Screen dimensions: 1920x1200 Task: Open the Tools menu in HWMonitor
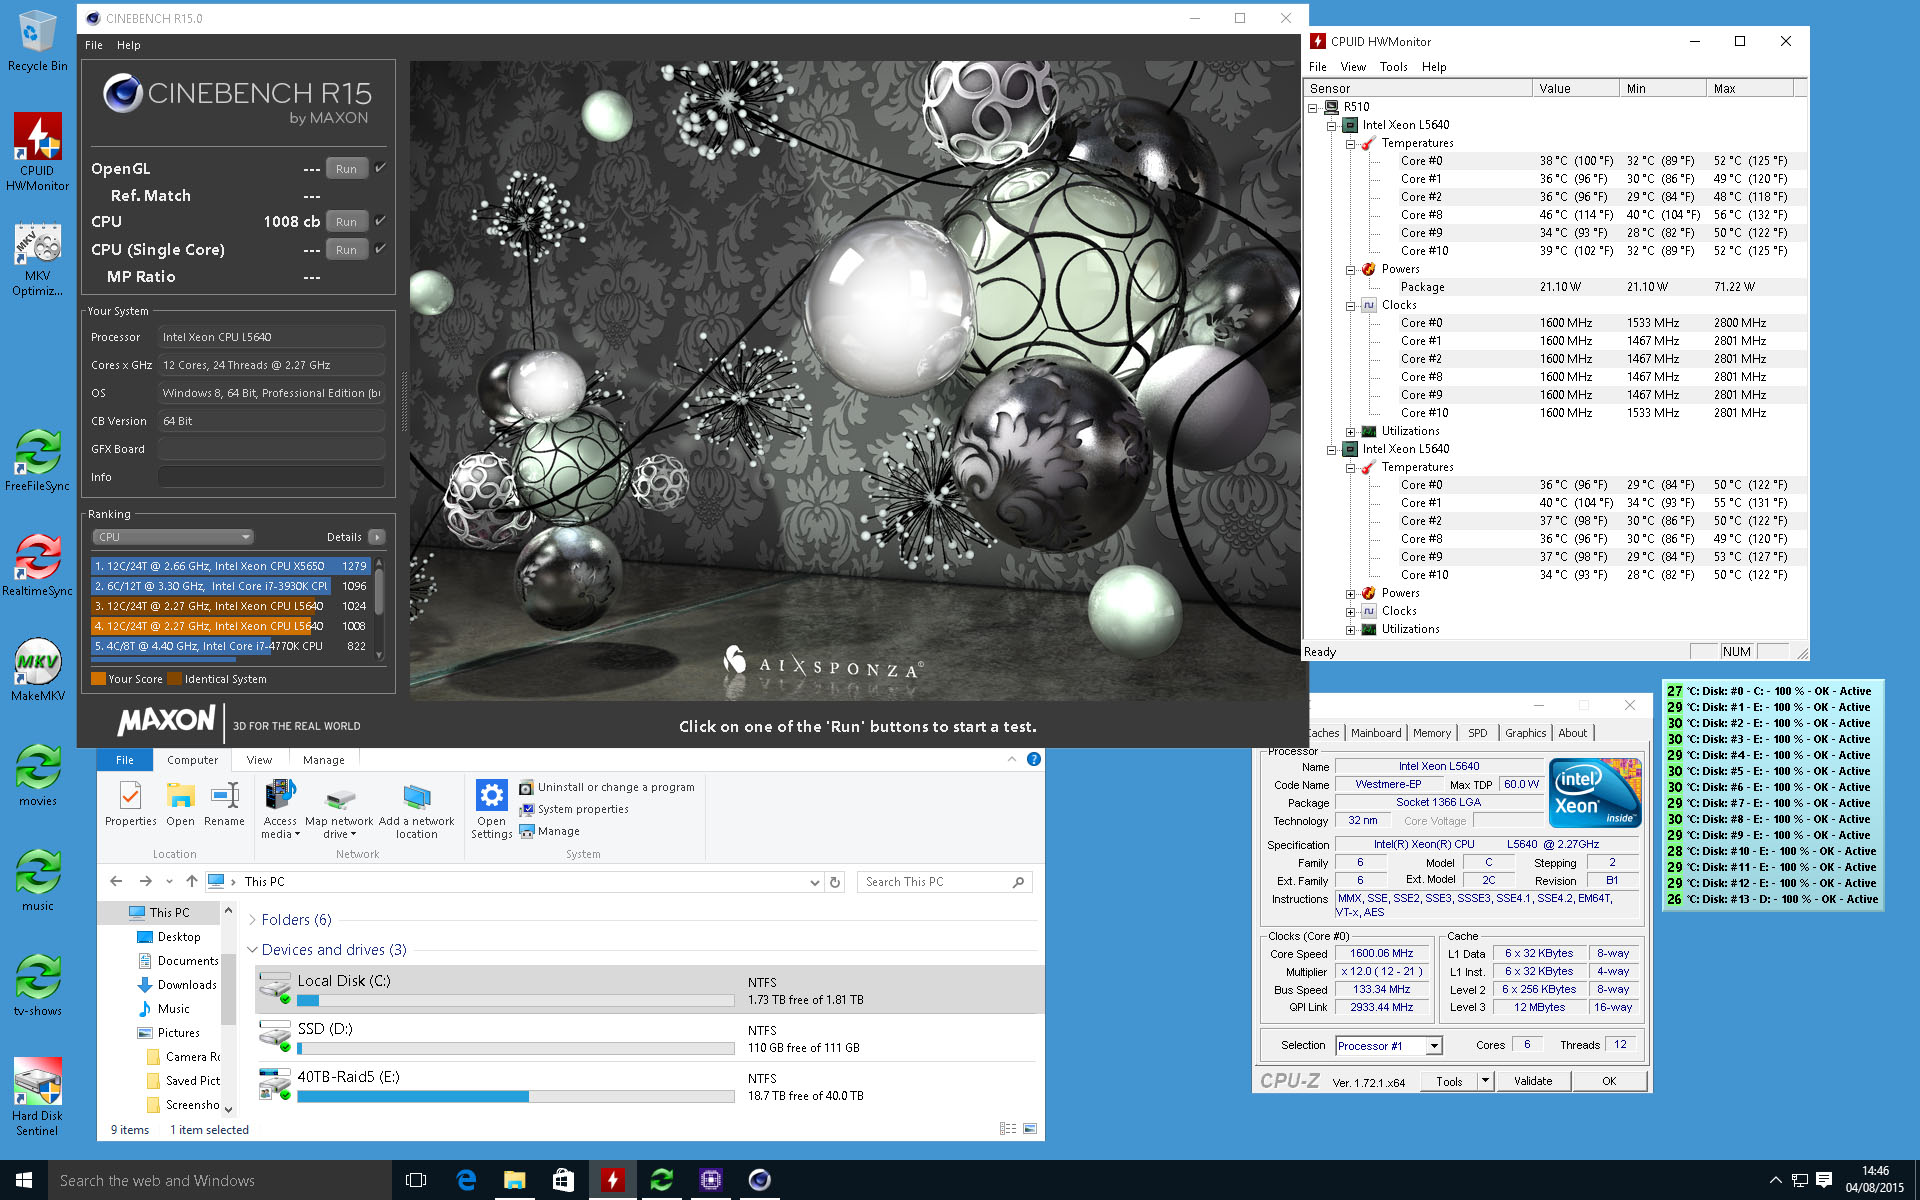click(x=1393, y=67)
